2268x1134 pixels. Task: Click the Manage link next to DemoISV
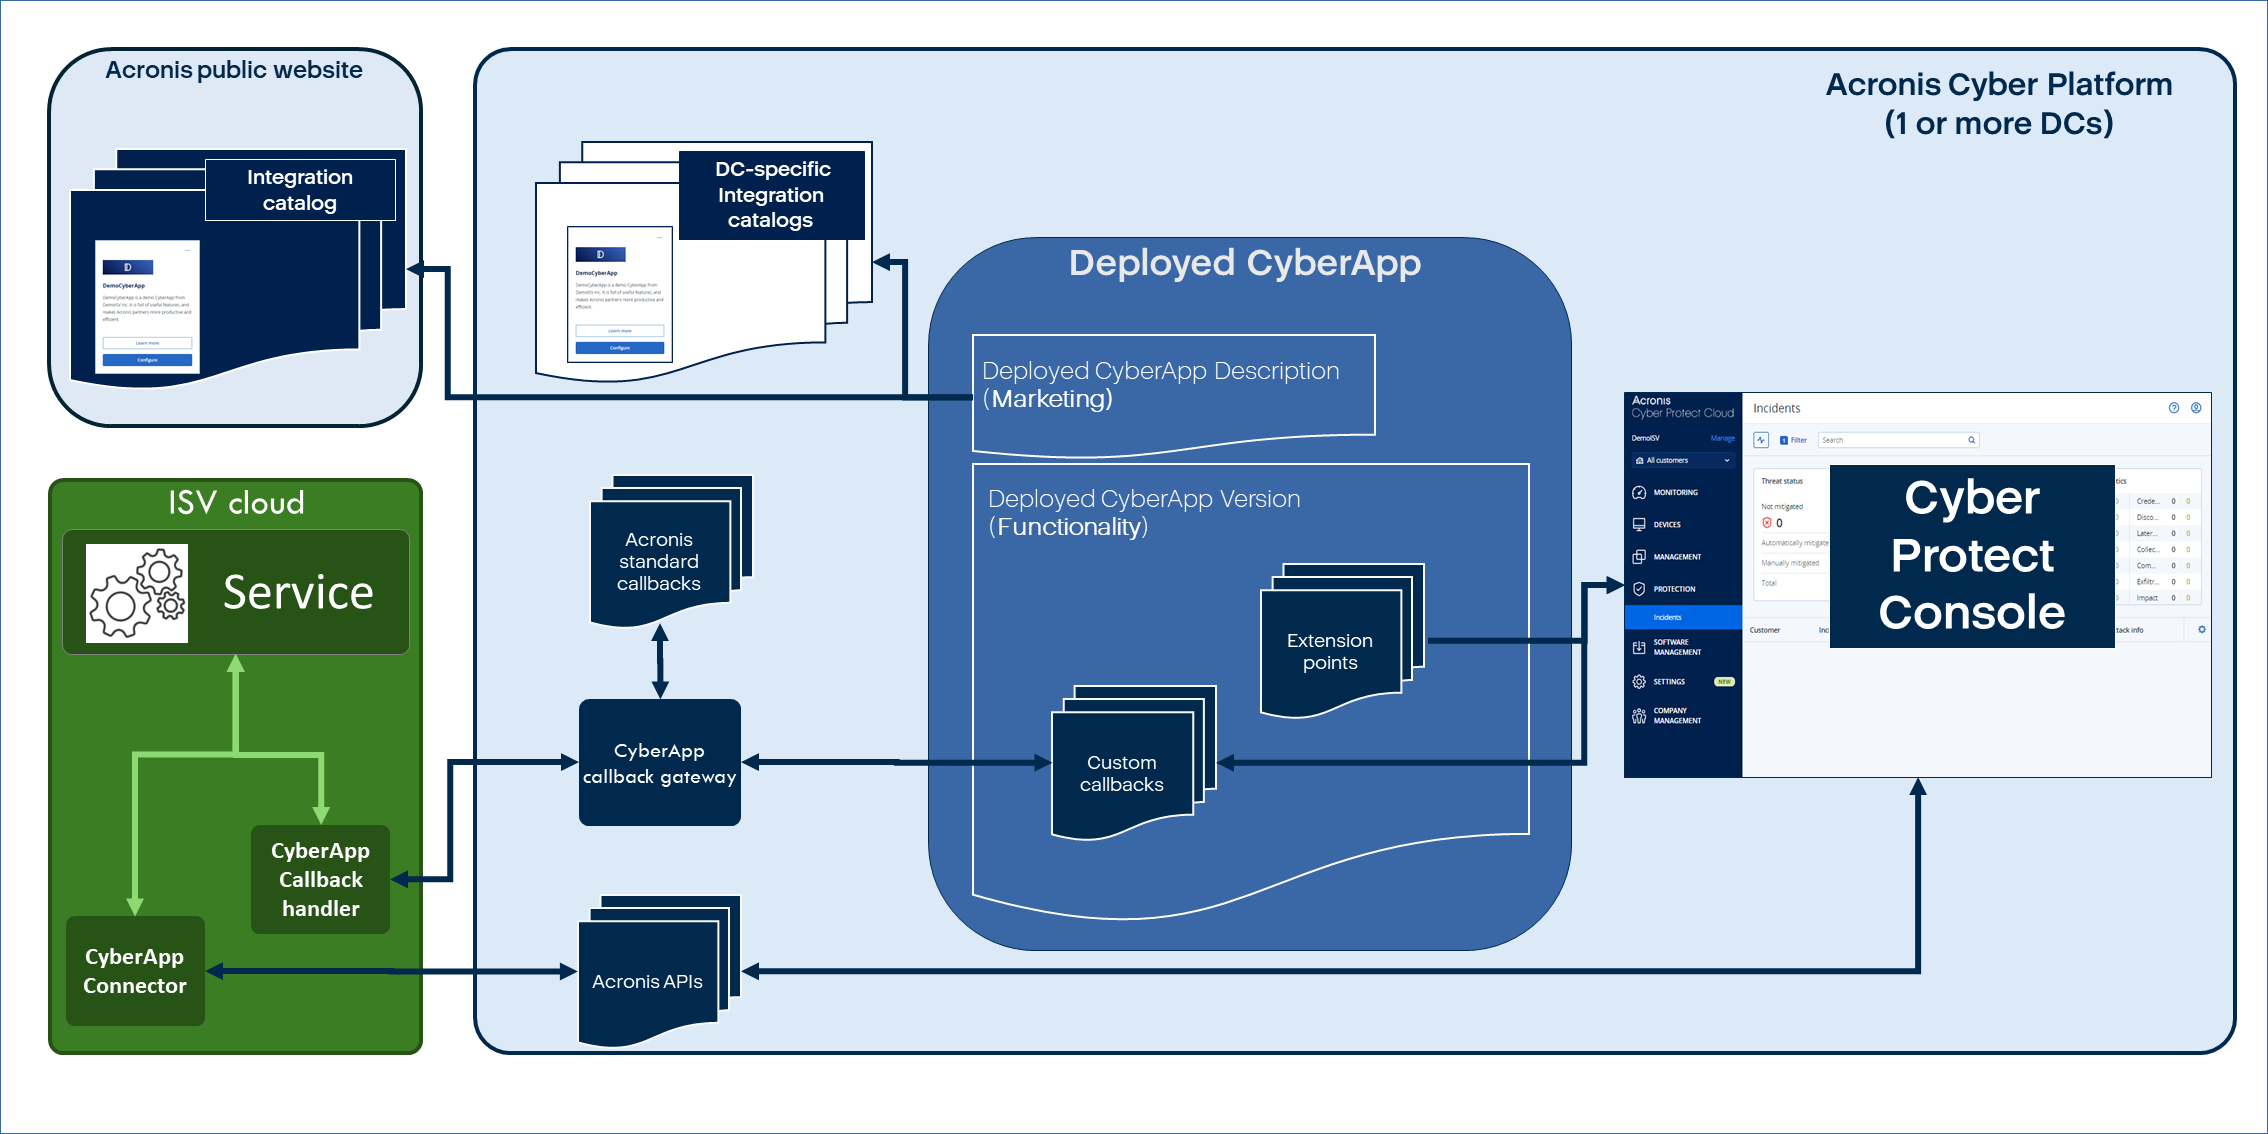tap(1723, 438)
